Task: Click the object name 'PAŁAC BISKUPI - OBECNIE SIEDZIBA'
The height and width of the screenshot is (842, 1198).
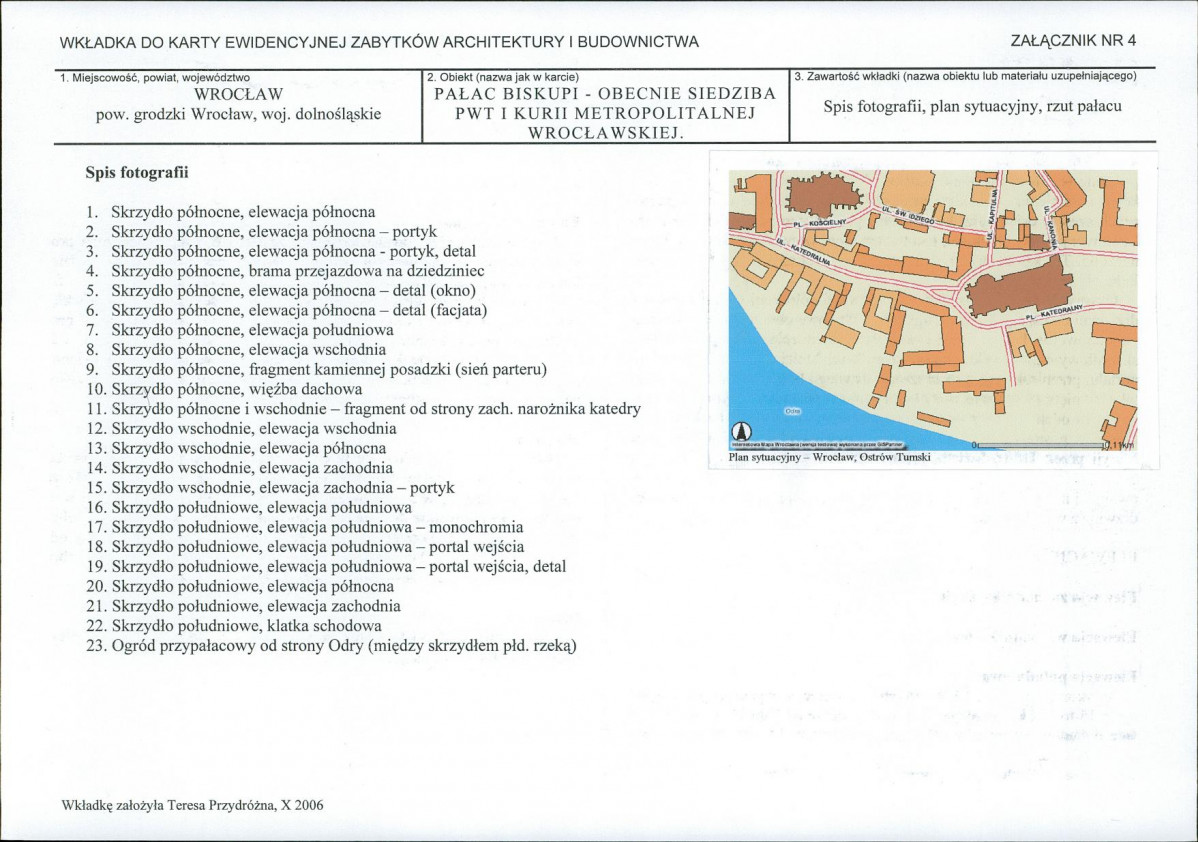Action: click(605, 94)
